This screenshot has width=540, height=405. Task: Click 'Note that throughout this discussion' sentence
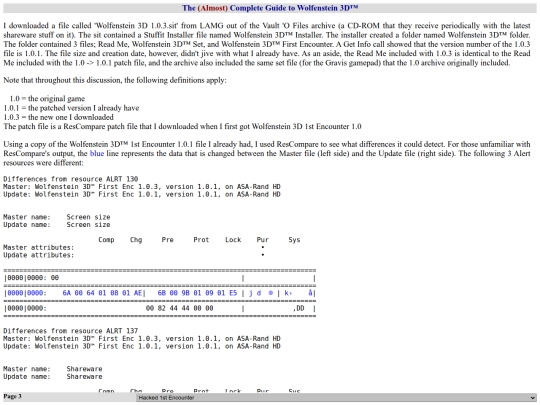coord(115,80)
